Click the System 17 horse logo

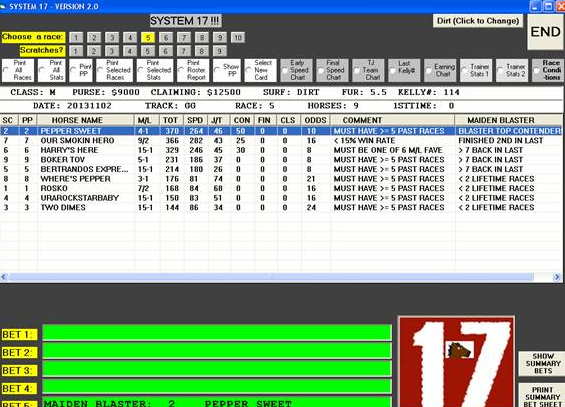coord(456,362)
